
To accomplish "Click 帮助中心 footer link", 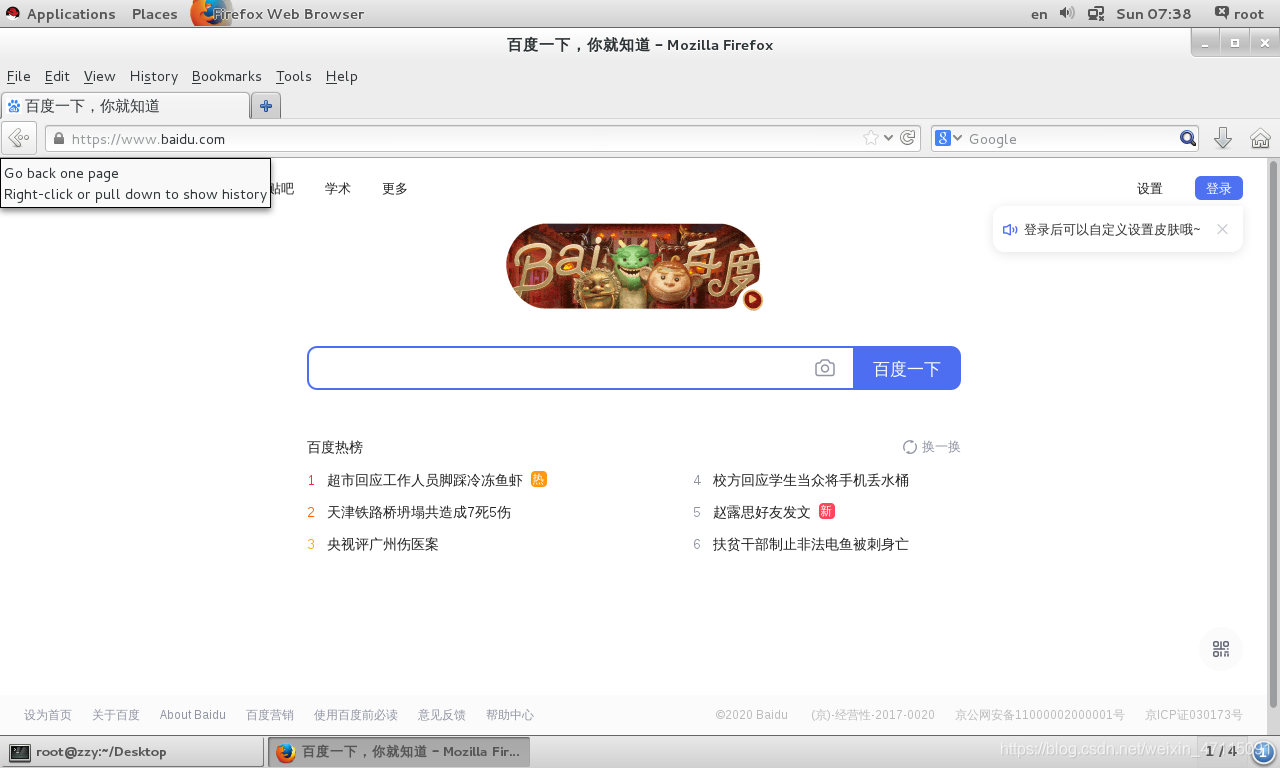I will [510, 715].
